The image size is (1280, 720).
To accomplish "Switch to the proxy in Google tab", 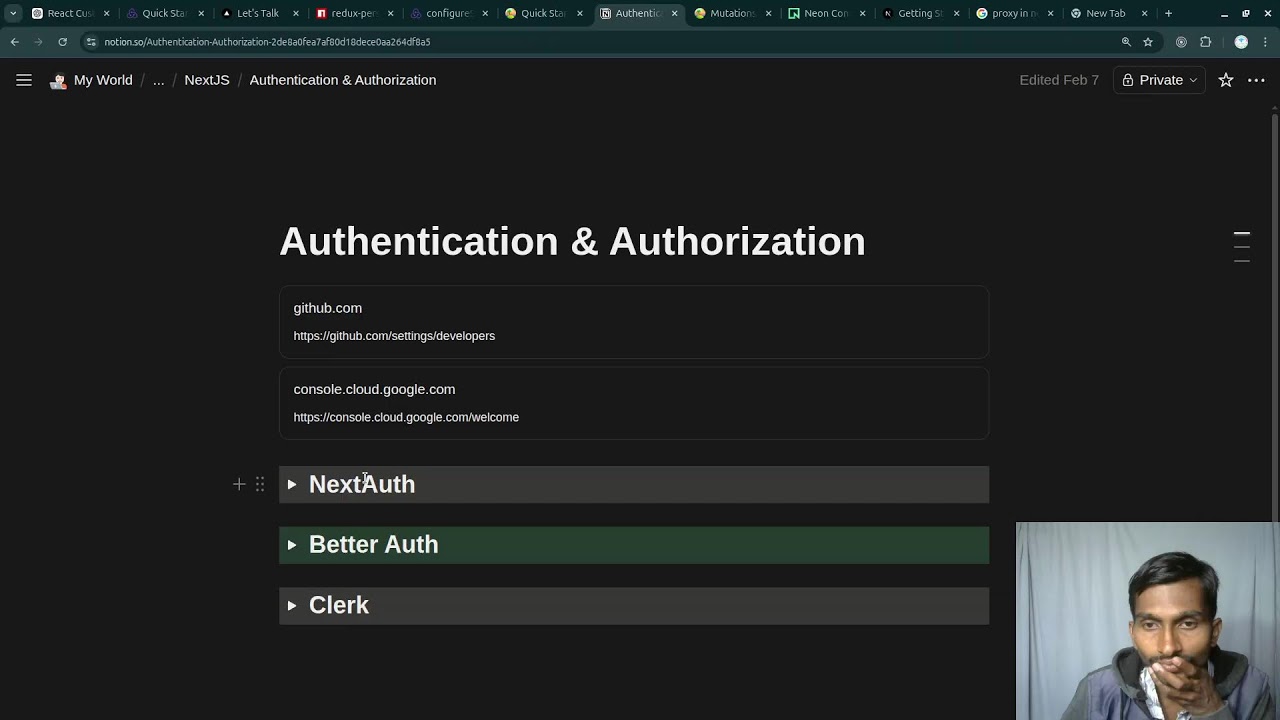I will click(1014, 13).
